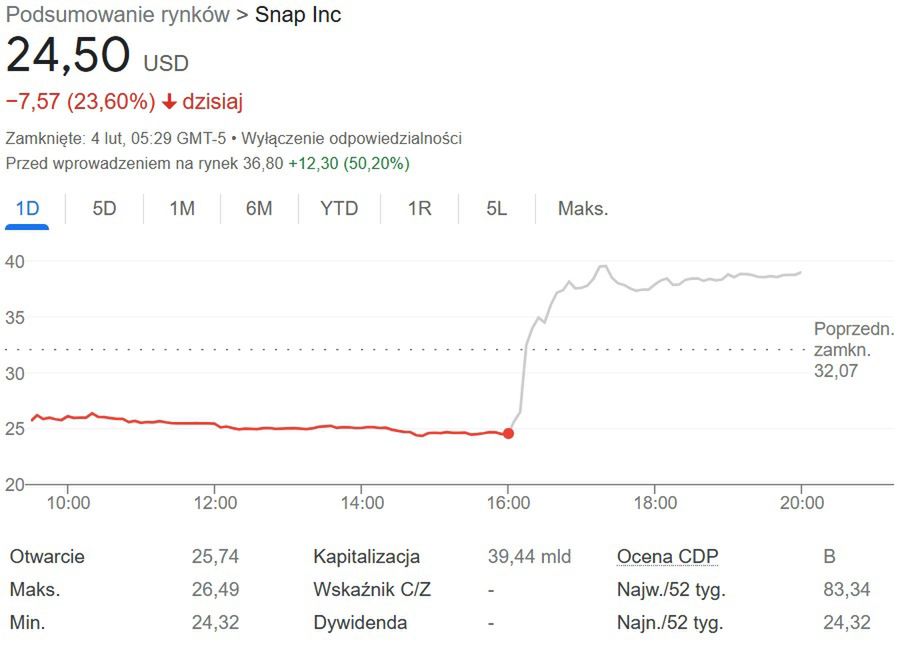Open the 5L five-year range tab
Image resolution: width=897 pixels, height=646 pixels.
click(497, 208)
